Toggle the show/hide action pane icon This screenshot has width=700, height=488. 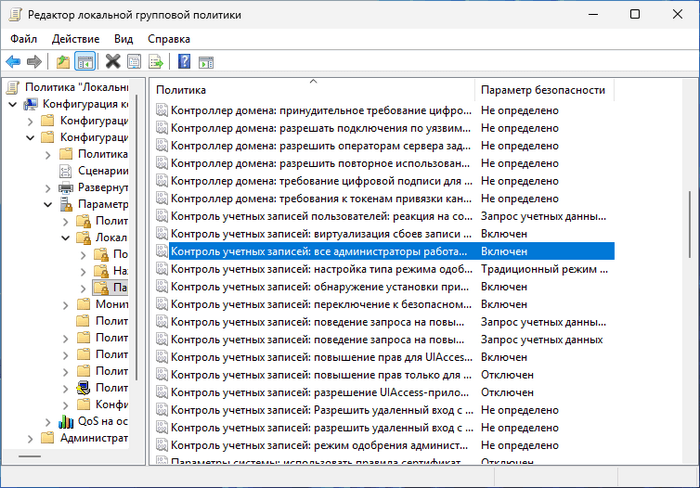tap(206, 62)
